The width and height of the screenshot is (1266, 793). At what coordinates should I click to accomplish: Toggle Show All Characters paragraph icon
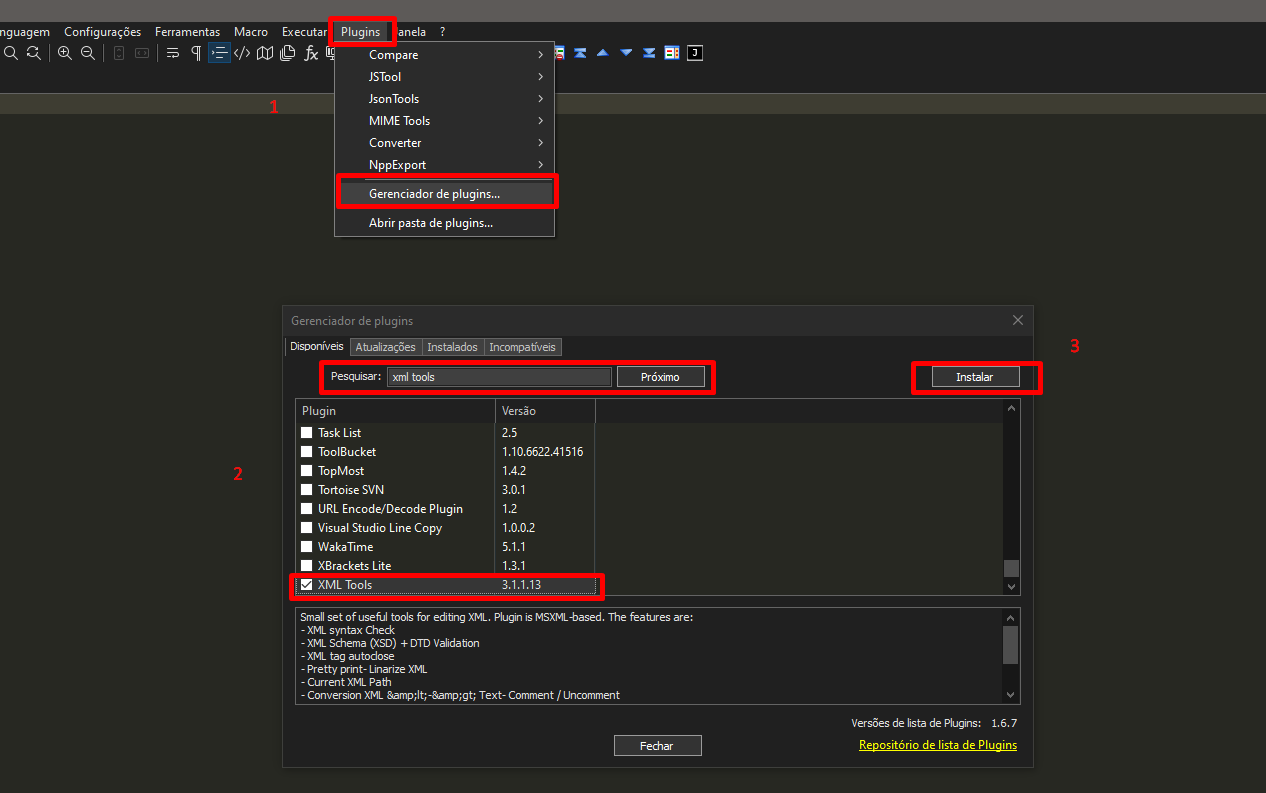tap(196, 53)
